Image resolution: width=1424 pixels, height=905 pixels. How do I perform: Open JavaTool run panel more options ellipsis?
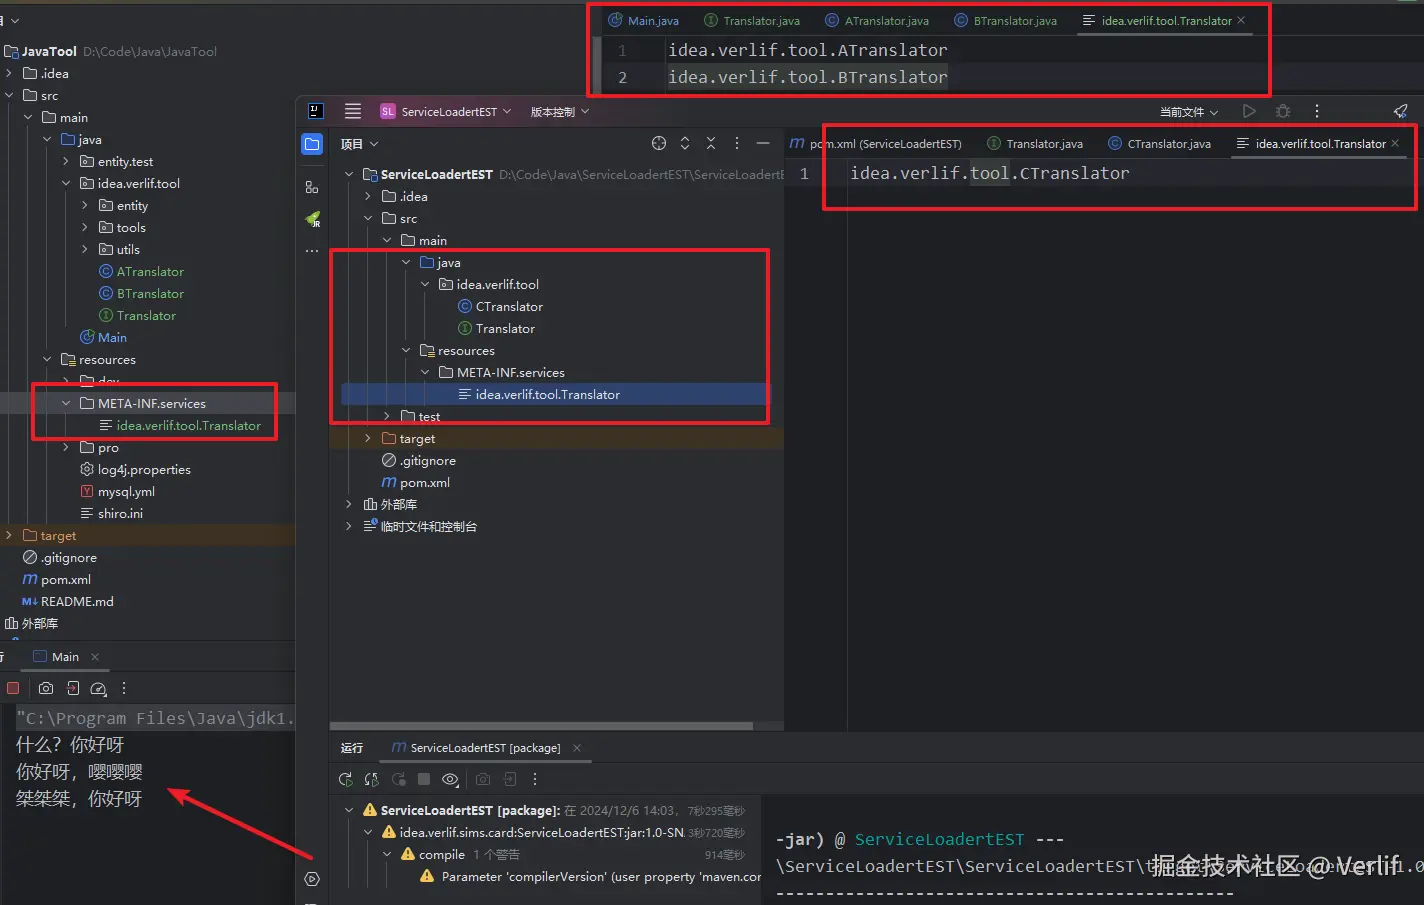(124, 688)
